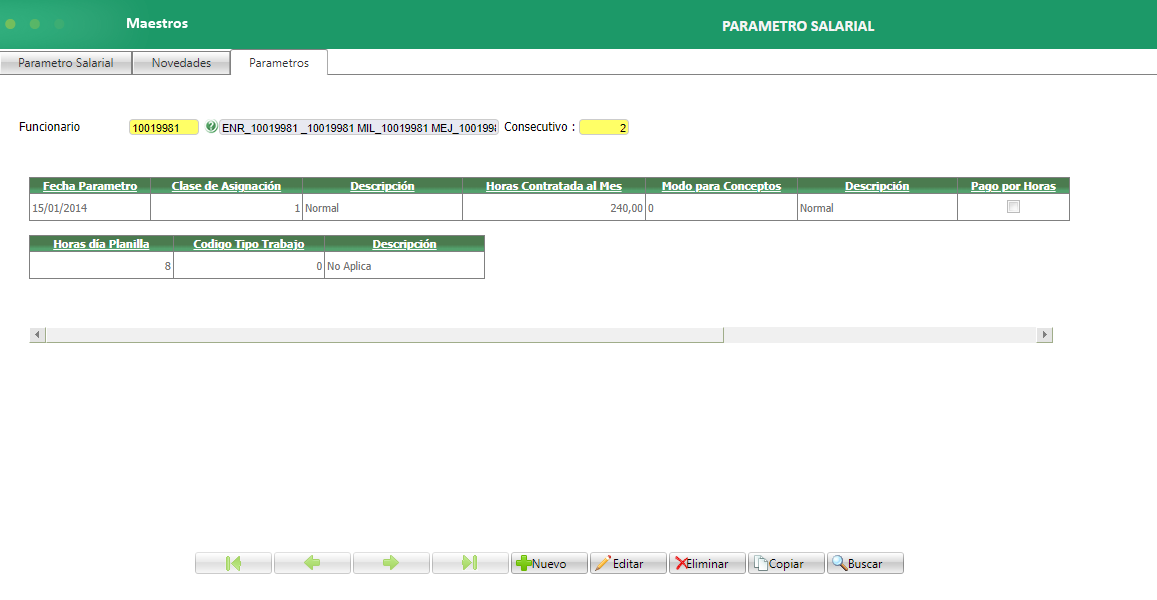This screenshot has width=1157, height=600.
Task: Sort by Fecha Parametro column header
Action: point(90,186)
